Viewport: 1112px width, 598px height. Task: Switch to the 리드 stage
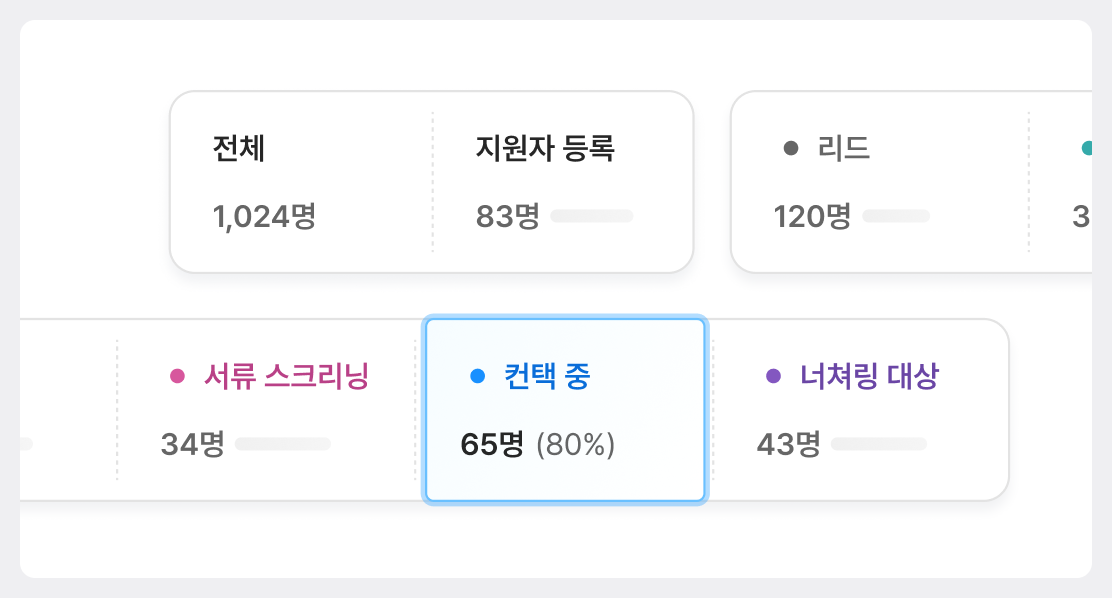pos(843,149)
